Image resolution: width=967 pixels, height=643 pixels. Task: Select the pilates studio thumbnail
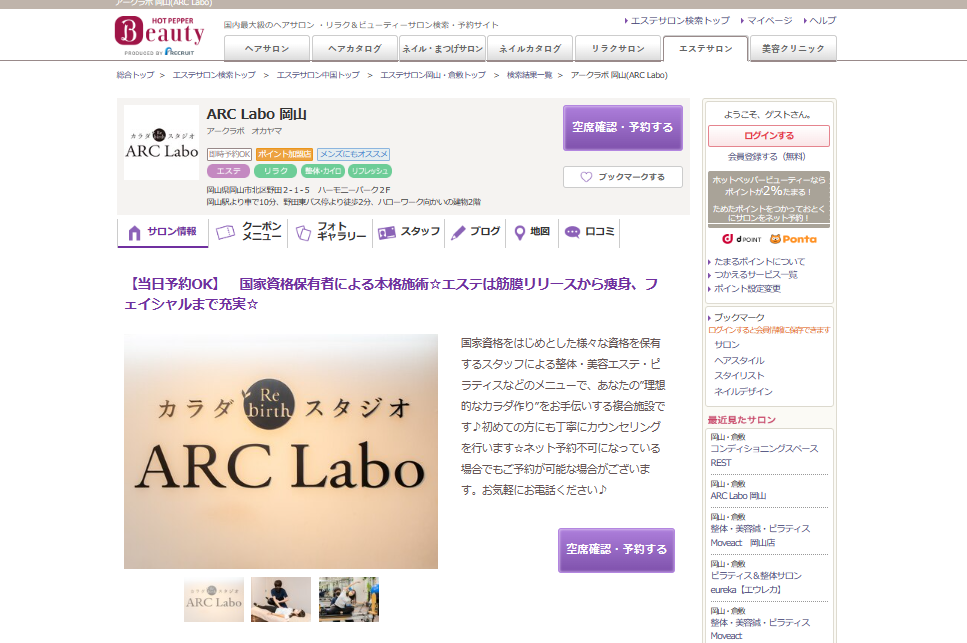pos(349,599)
